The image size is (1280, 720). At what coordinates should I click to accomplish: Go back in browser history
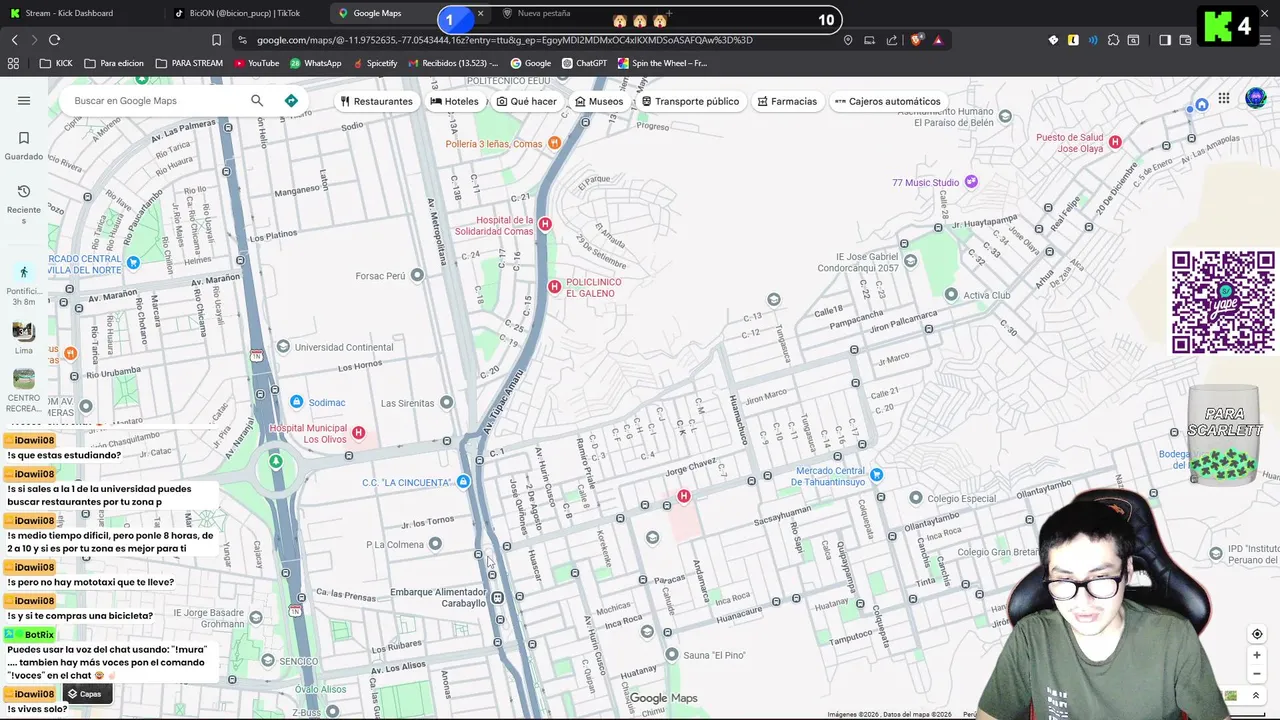coord(14,40)
